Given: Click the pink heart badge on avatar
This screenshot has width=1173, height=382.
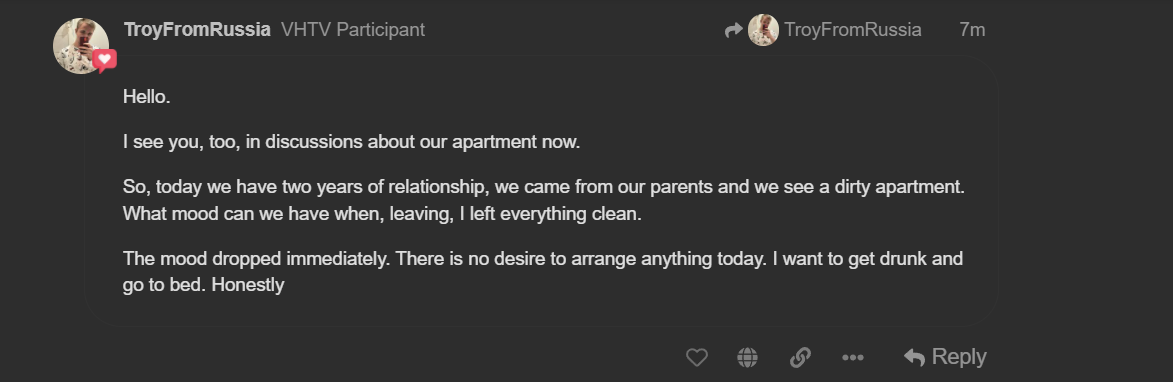Looking at the screenshot, I should click(105, 60).
